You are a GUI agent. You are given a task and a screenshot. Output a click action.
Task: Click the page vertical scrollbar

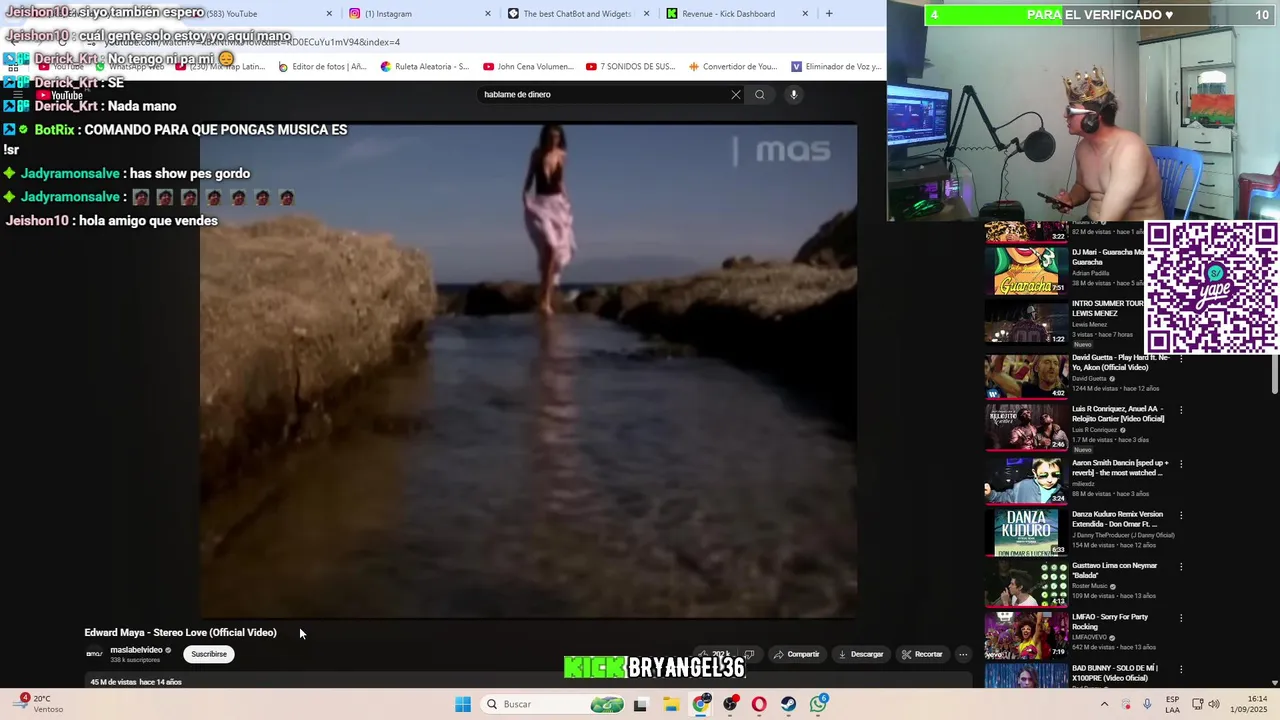click(1275, 375)
